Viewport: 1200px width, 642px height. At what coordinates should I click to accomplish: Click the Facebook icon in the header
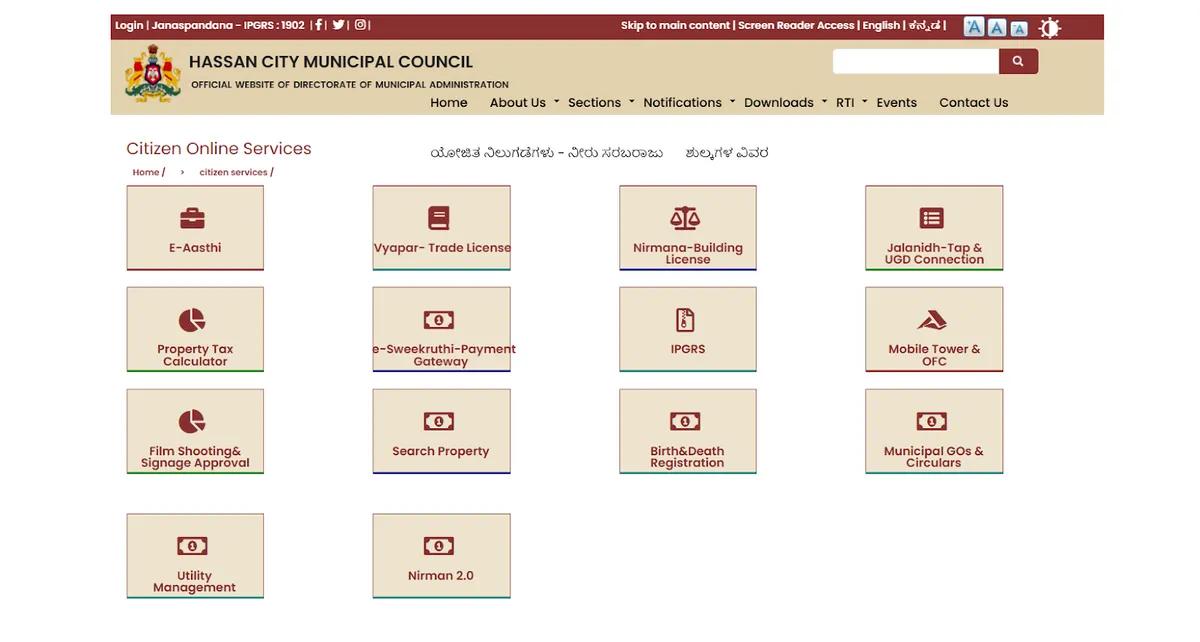[x=320, y=25]
